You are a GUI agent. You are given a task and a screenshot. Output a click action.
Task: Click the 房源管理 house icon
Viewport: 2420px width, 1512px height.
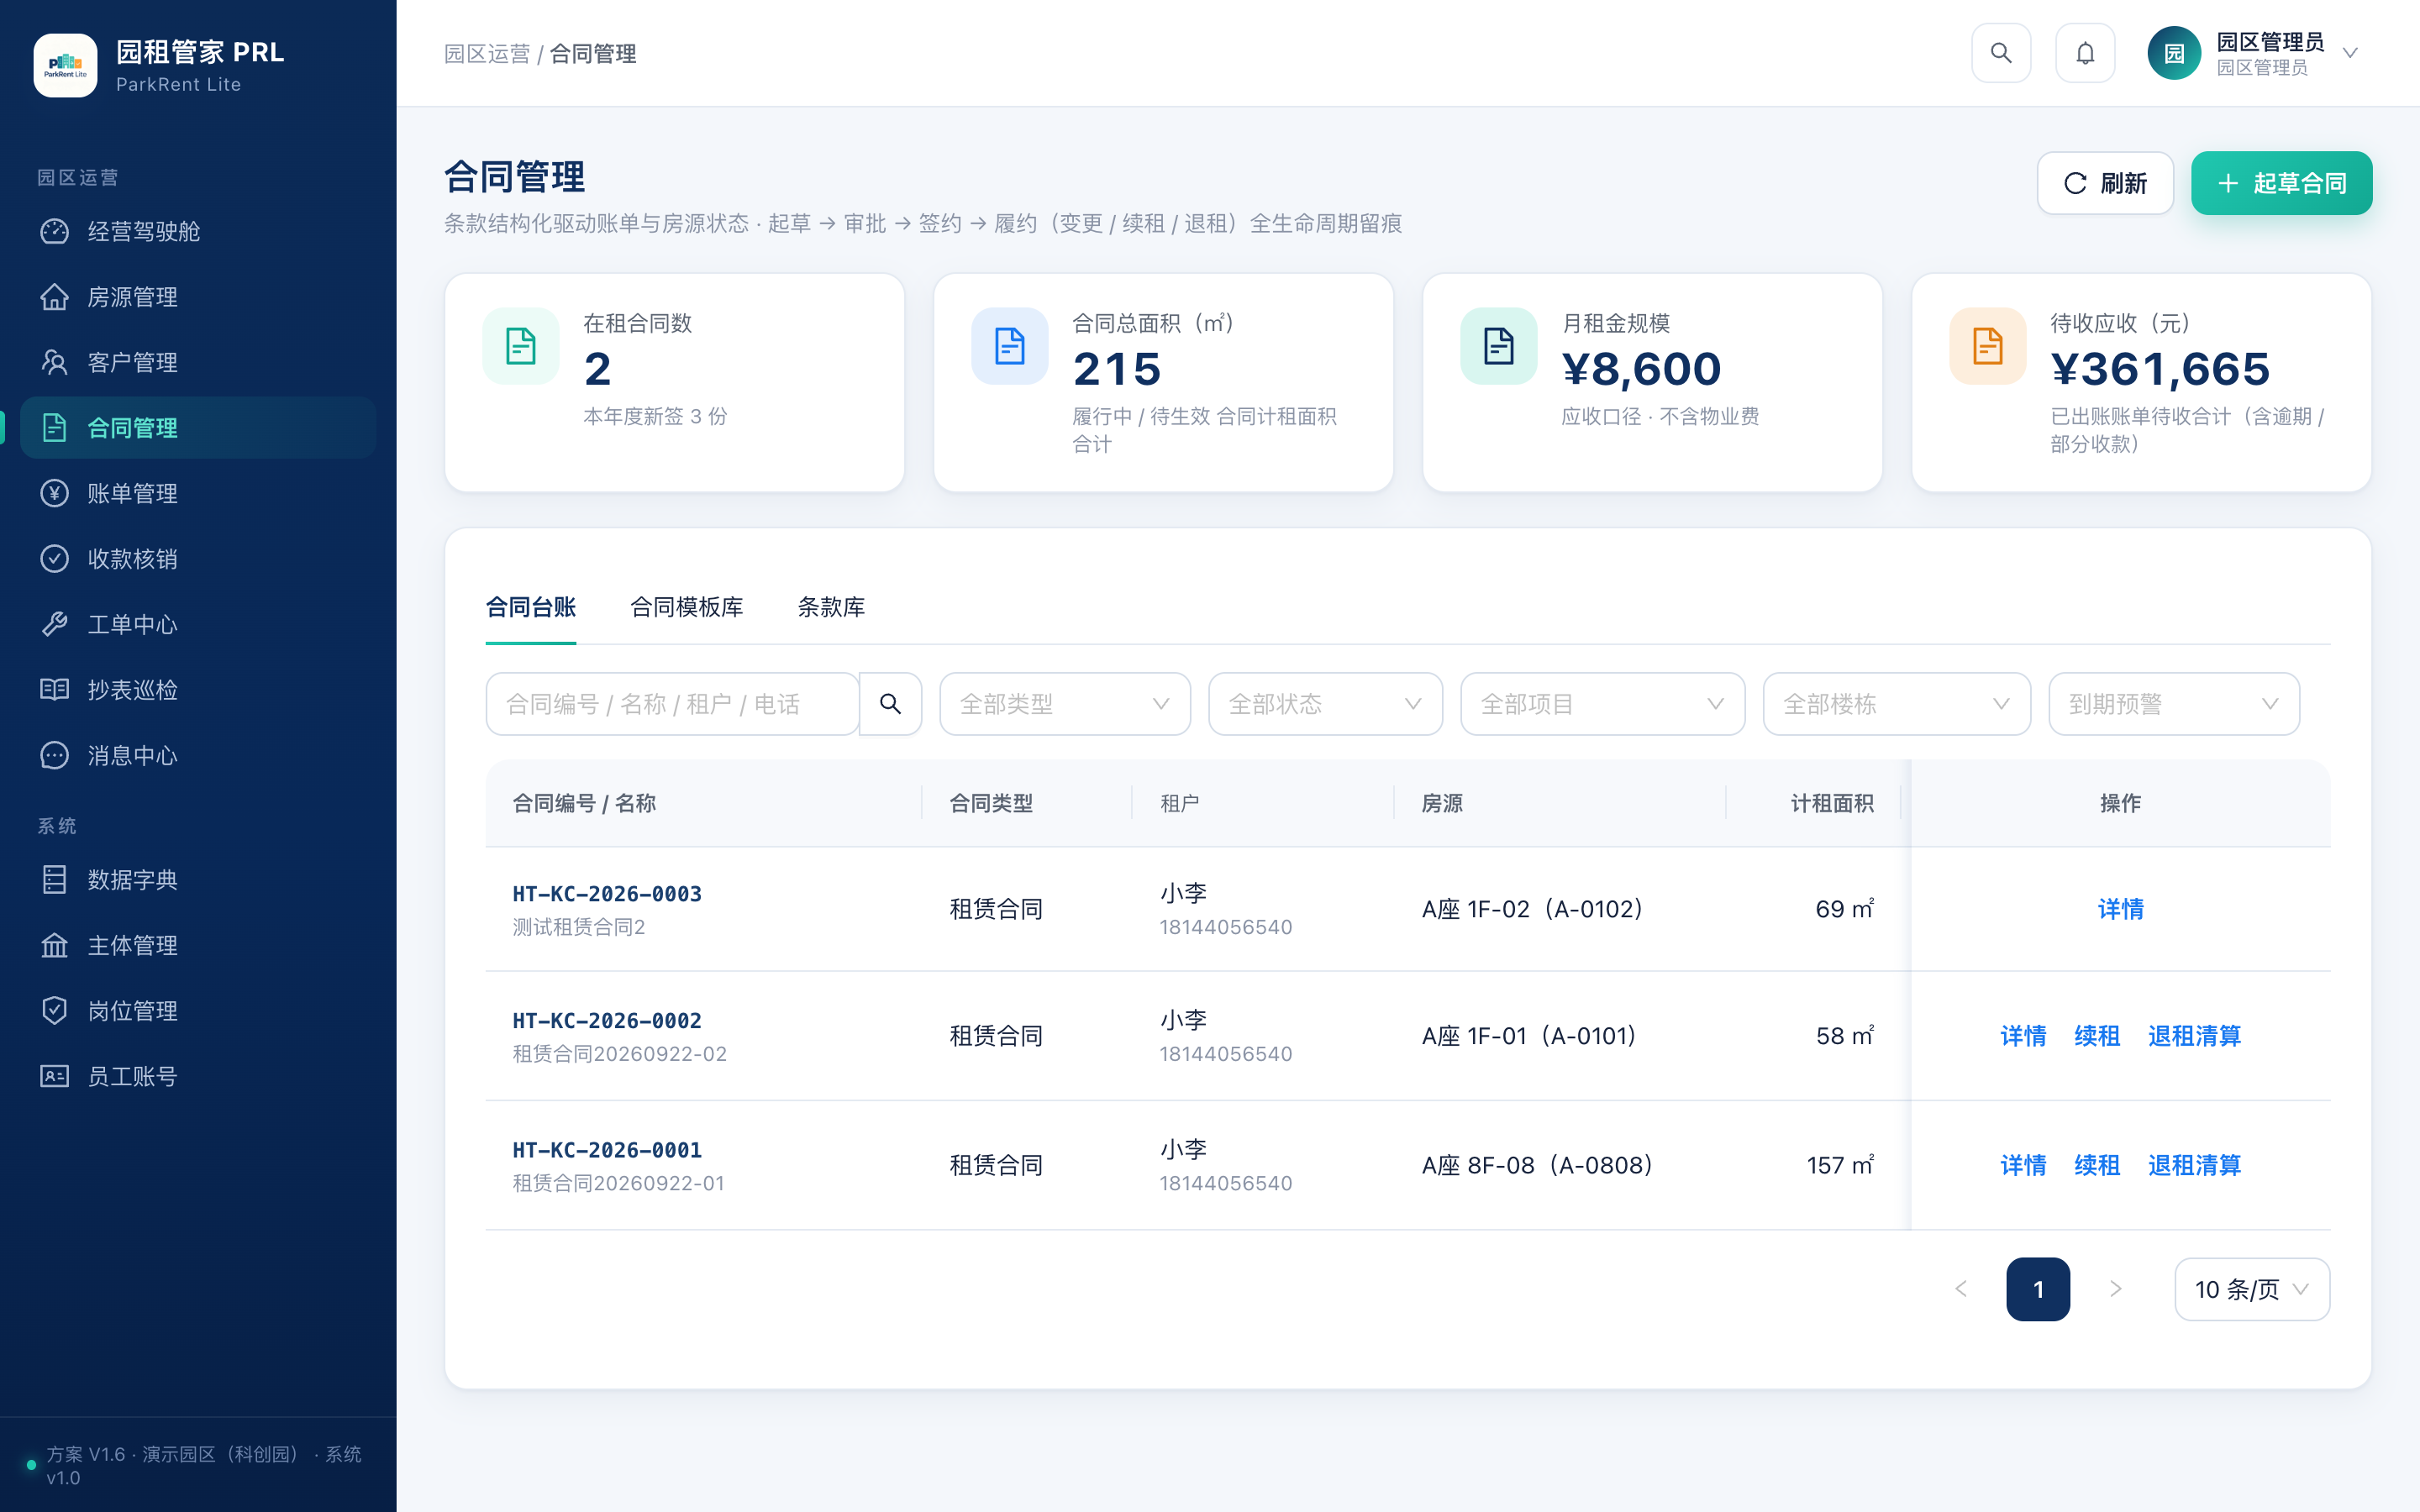[x=54, y=297]
